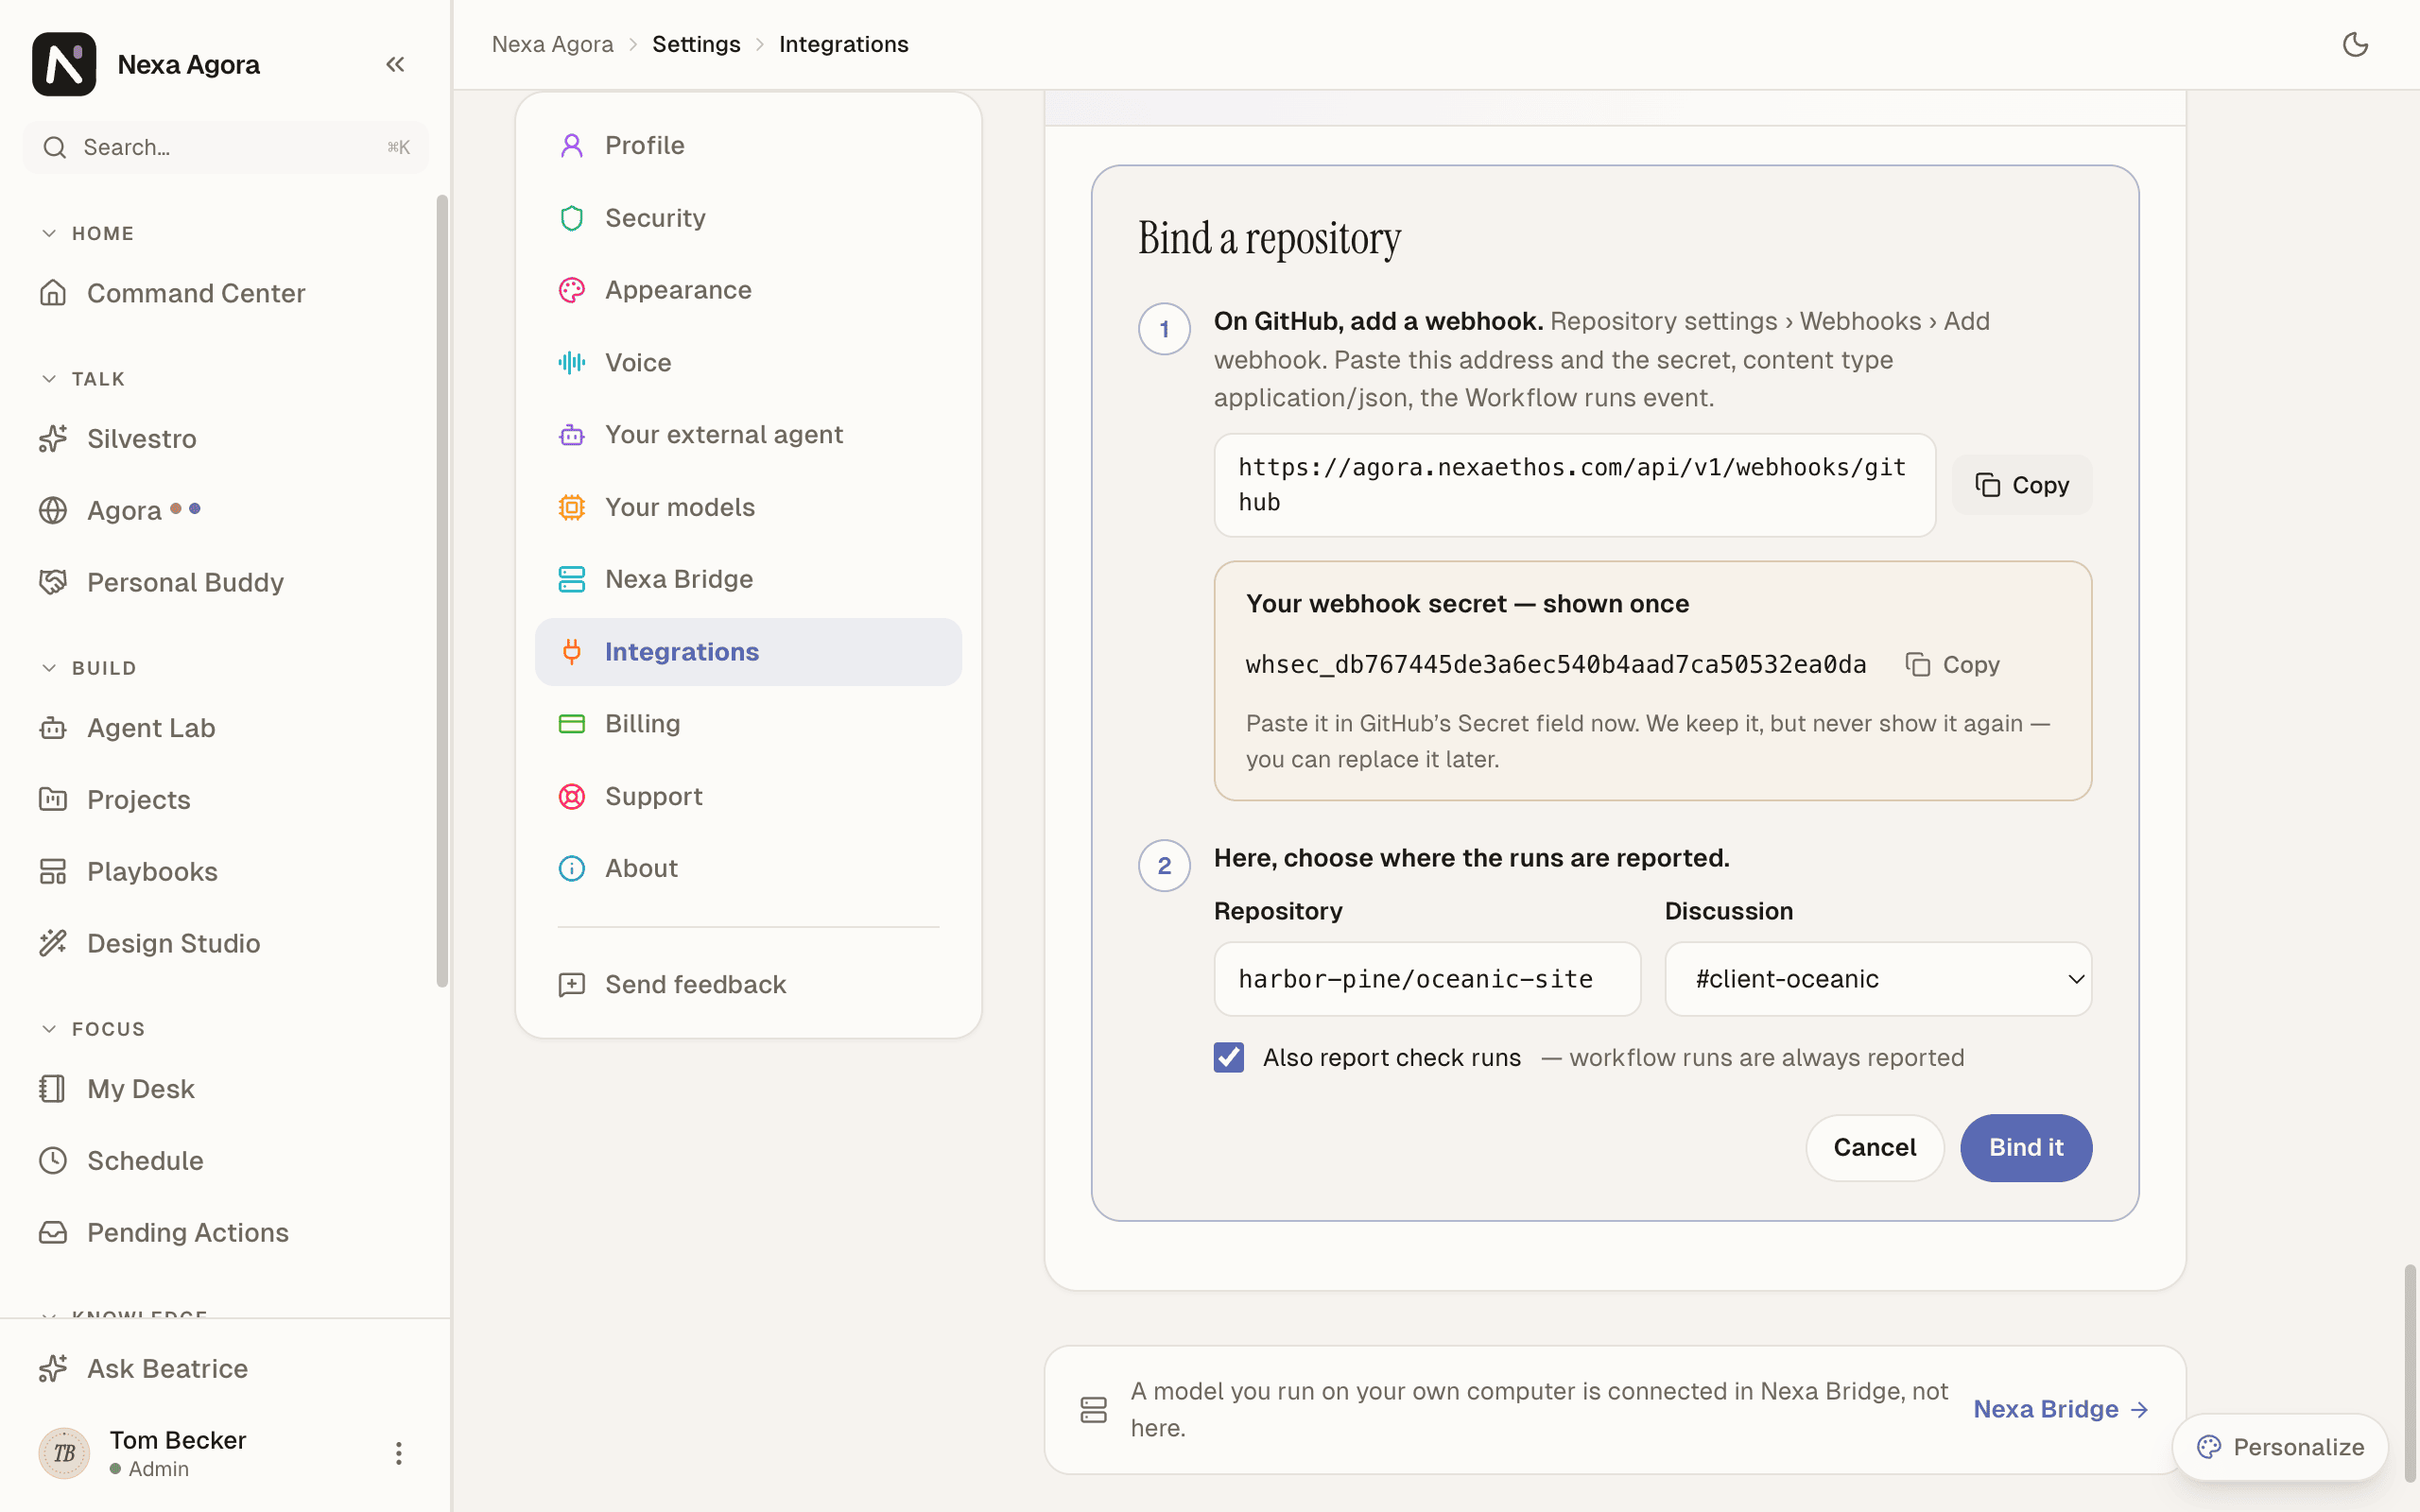
Task: Copy the webhook secret
Action: [1952, 665]
